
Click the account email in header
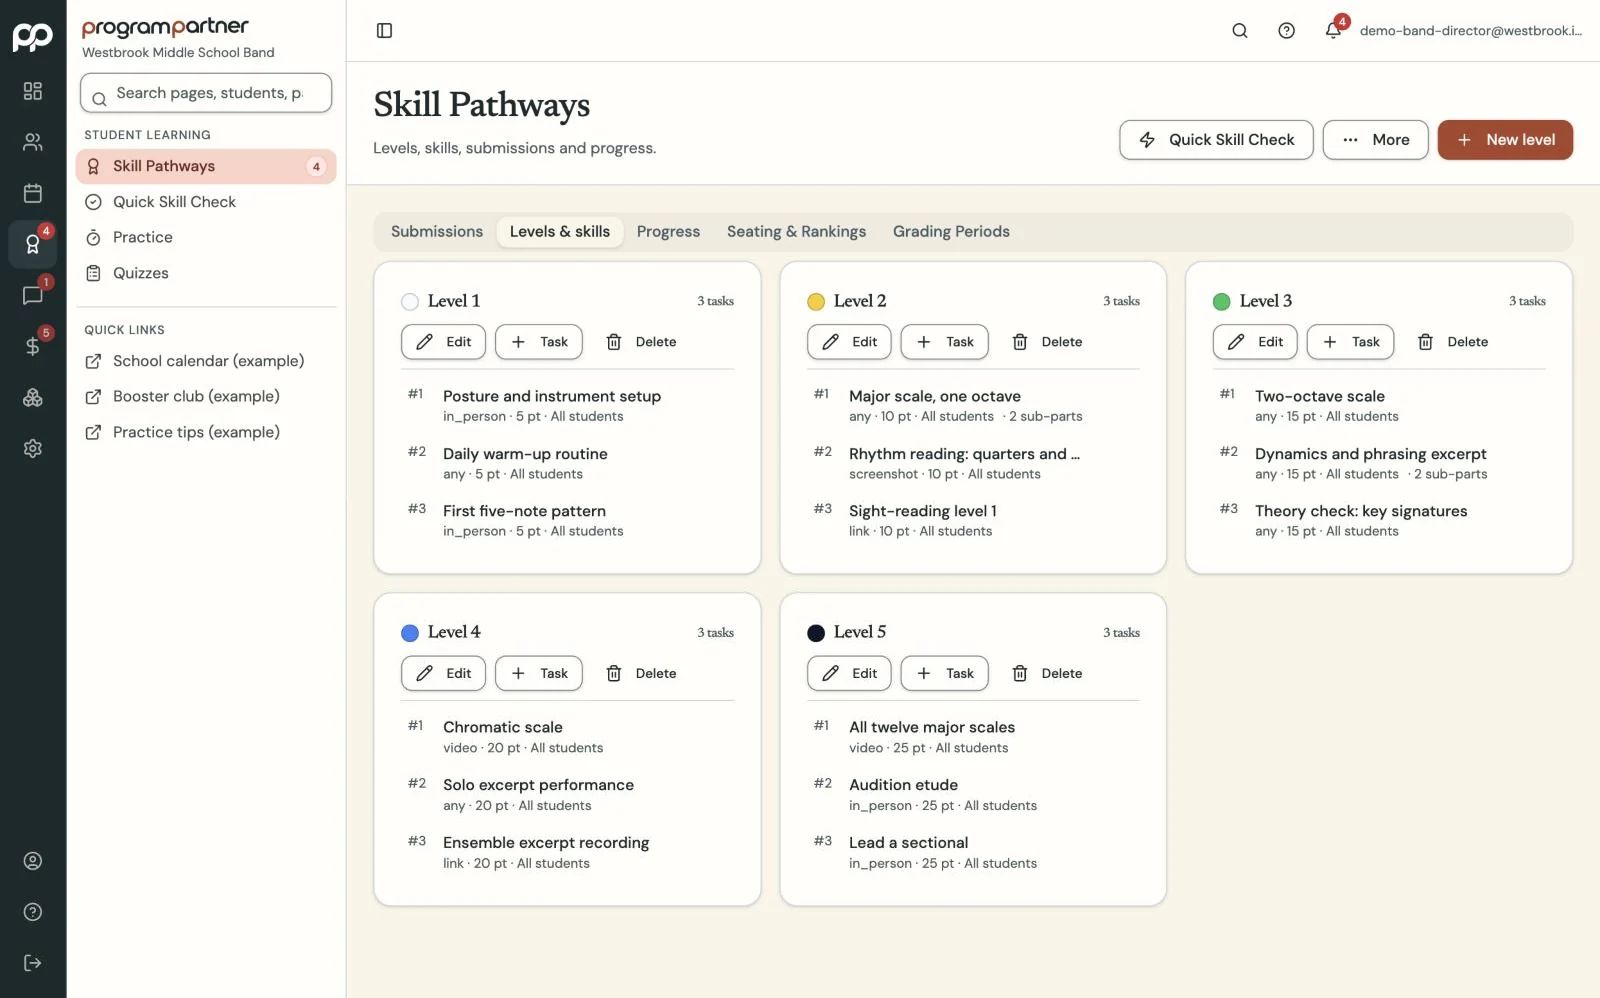click(x=1470, y=31)
